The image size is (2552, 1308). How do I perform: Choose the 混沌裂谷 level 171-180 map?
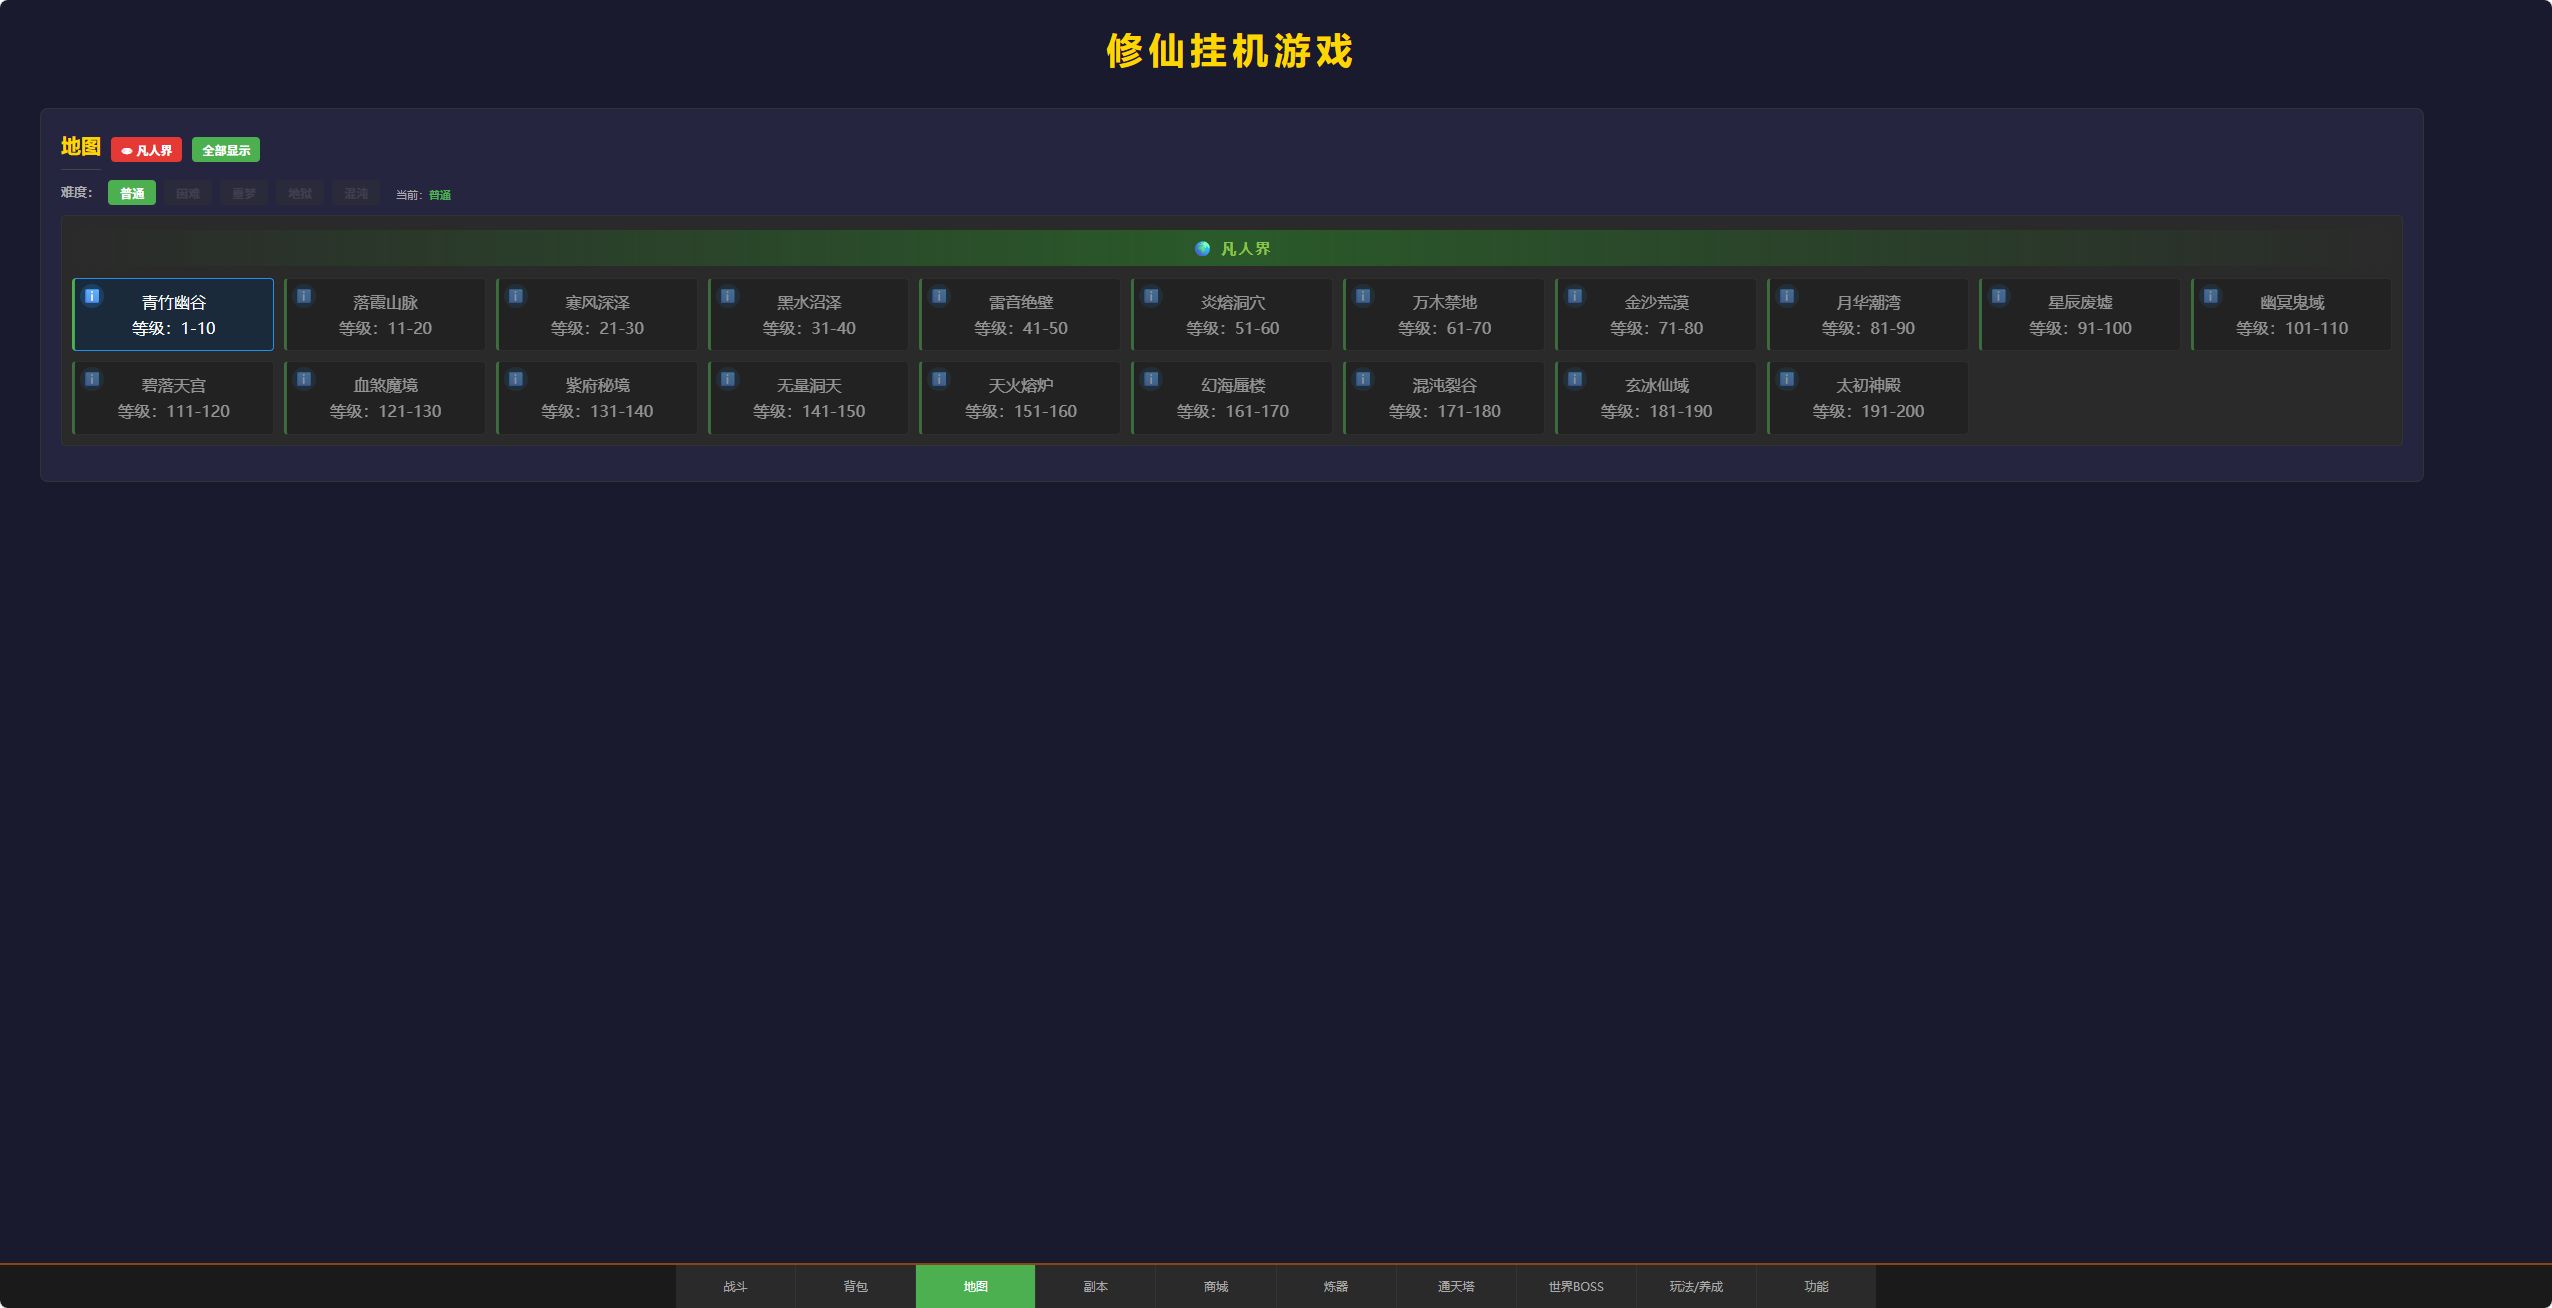[1444, 397]
